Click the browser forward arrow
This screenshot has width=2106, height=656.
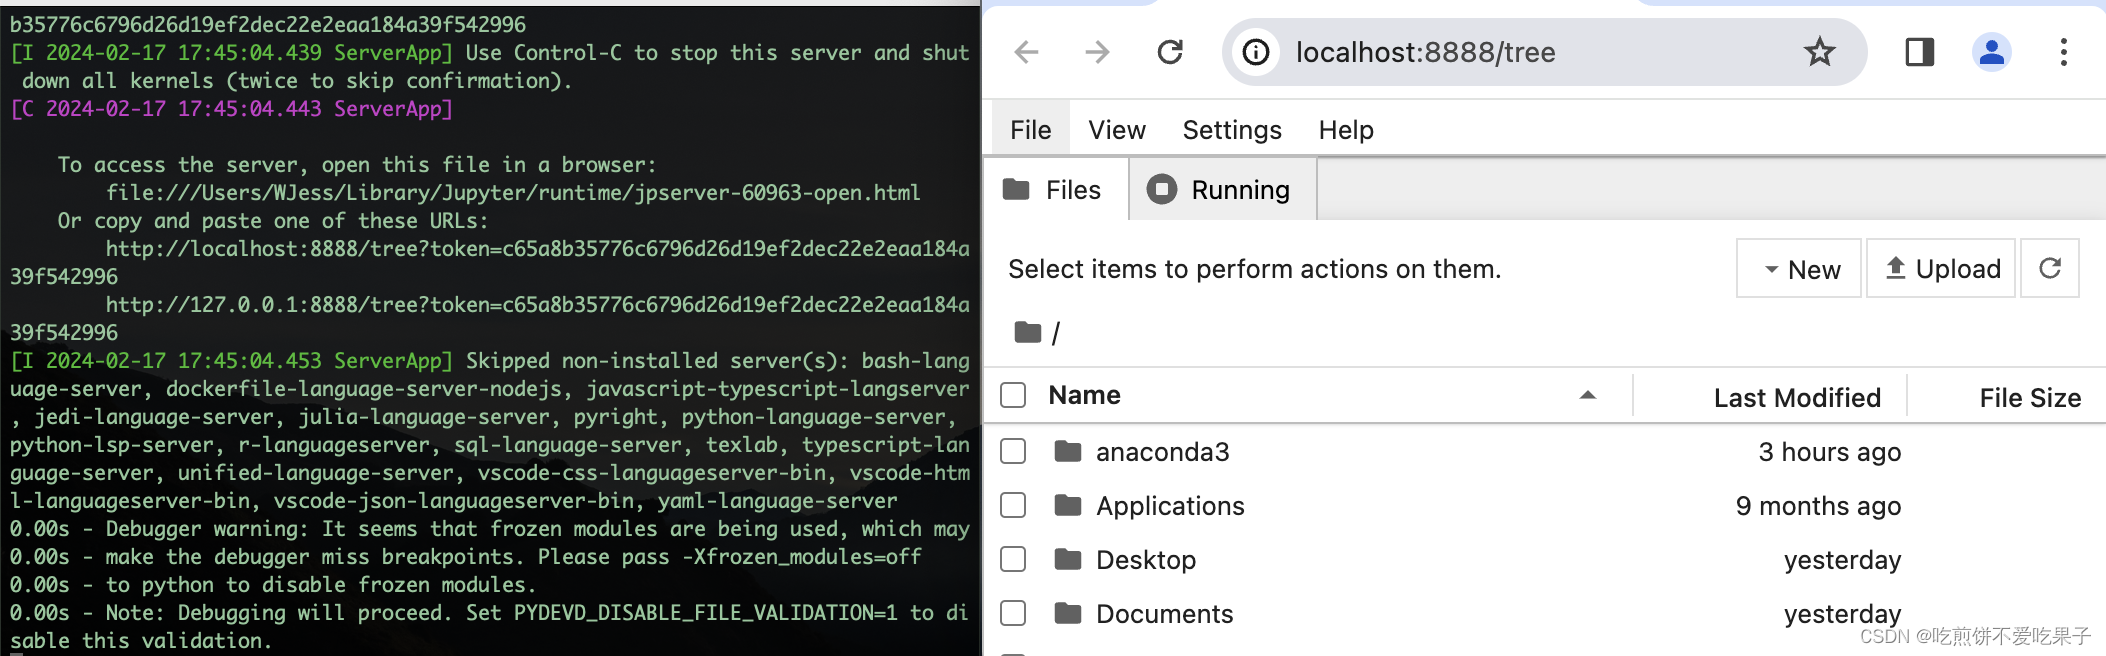click(1097, 52)
